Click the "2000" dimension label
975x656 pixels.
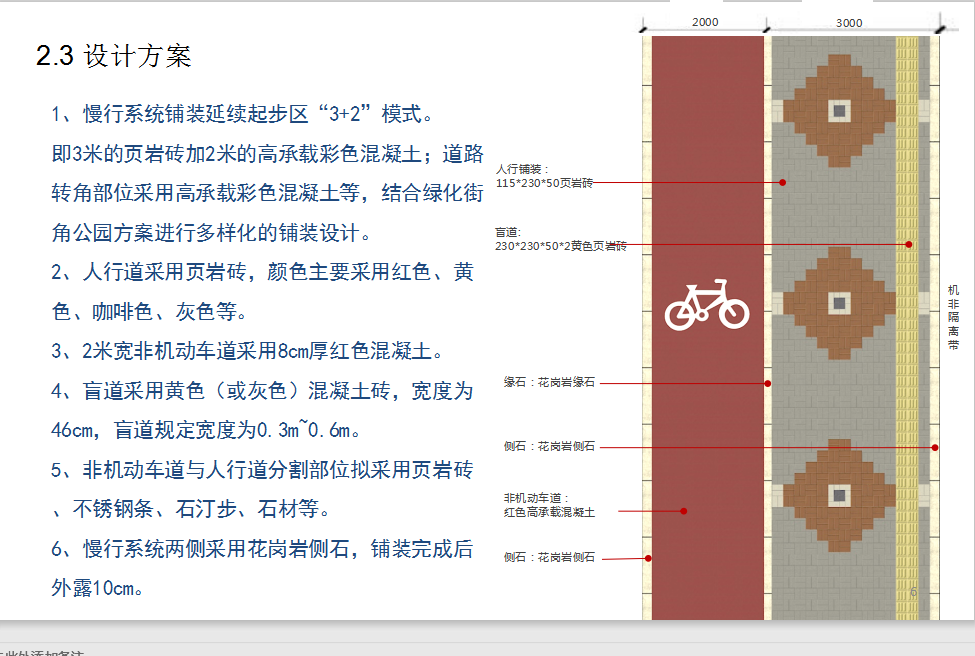pos(705,22)
